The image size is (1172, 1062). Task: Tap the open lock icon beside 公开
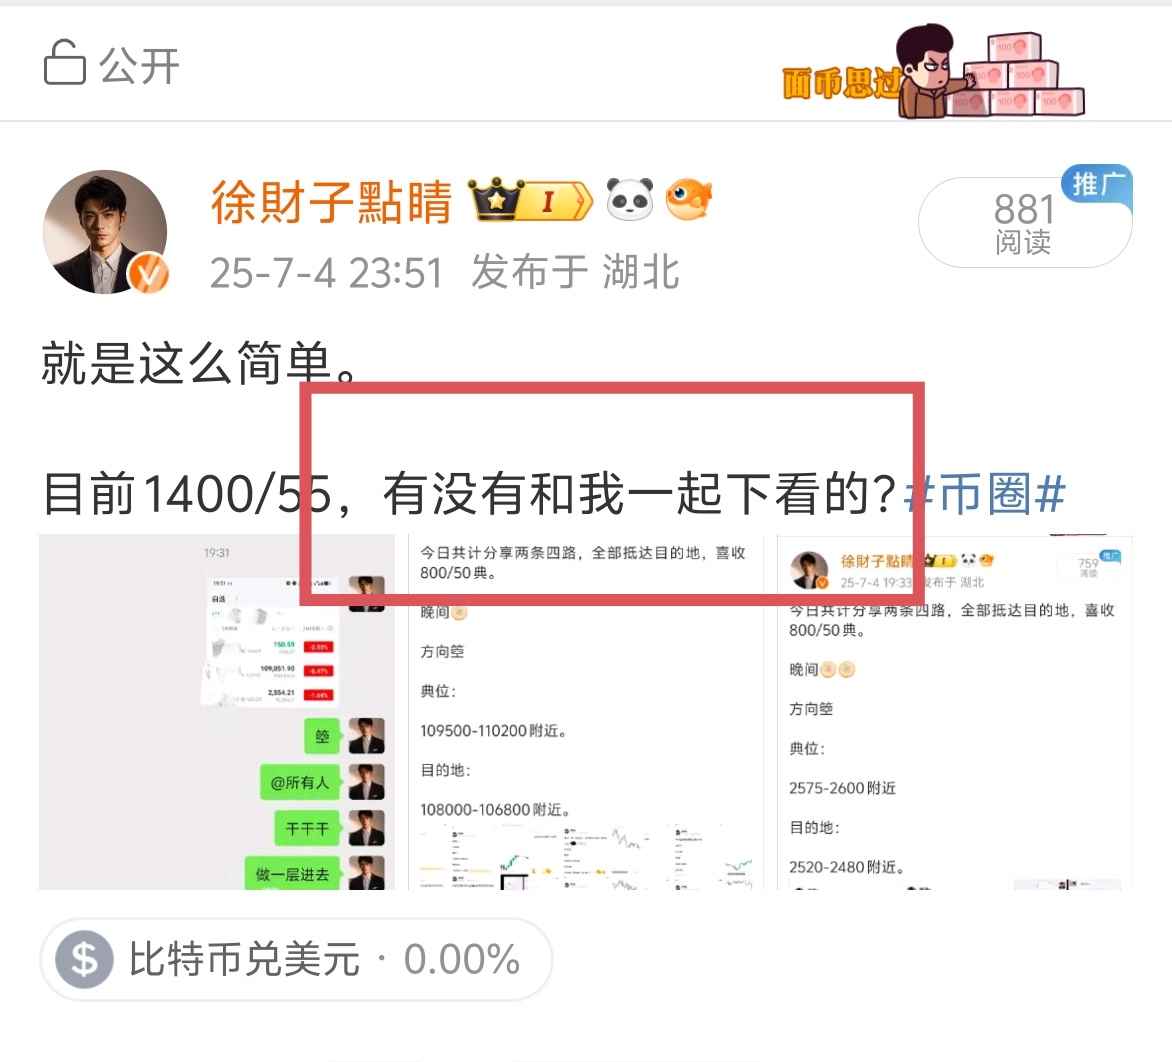(x=64, y=63)
